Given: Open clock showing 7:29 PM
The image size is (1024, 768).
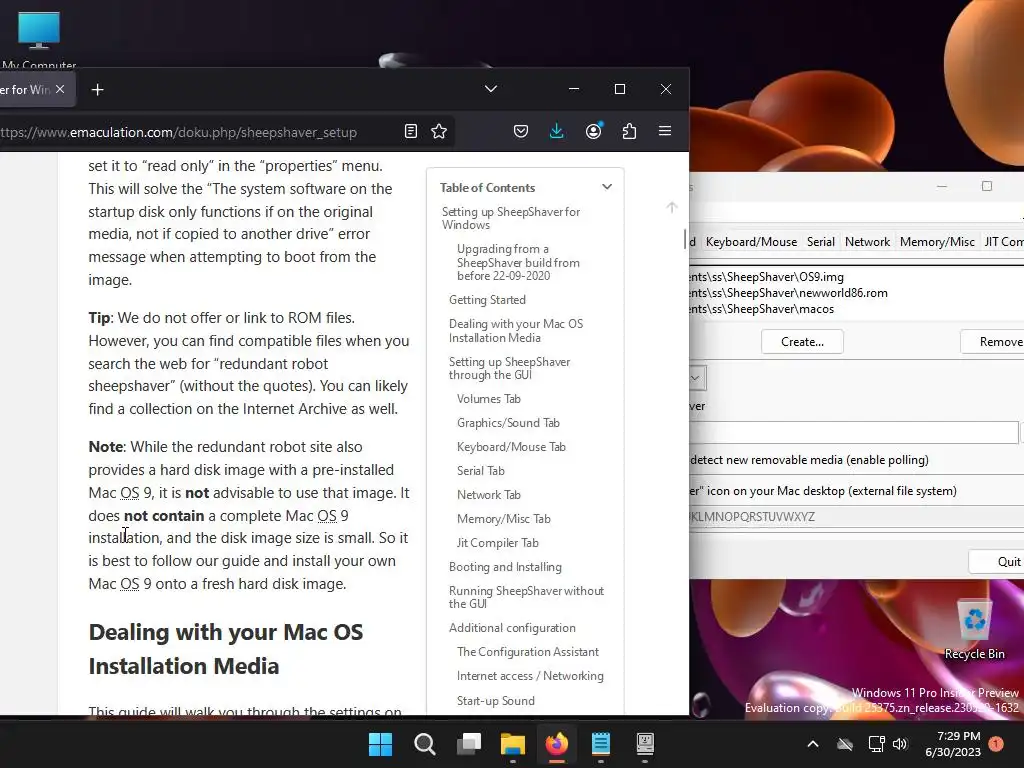Looking at the screenshot, I should (953, 744).
